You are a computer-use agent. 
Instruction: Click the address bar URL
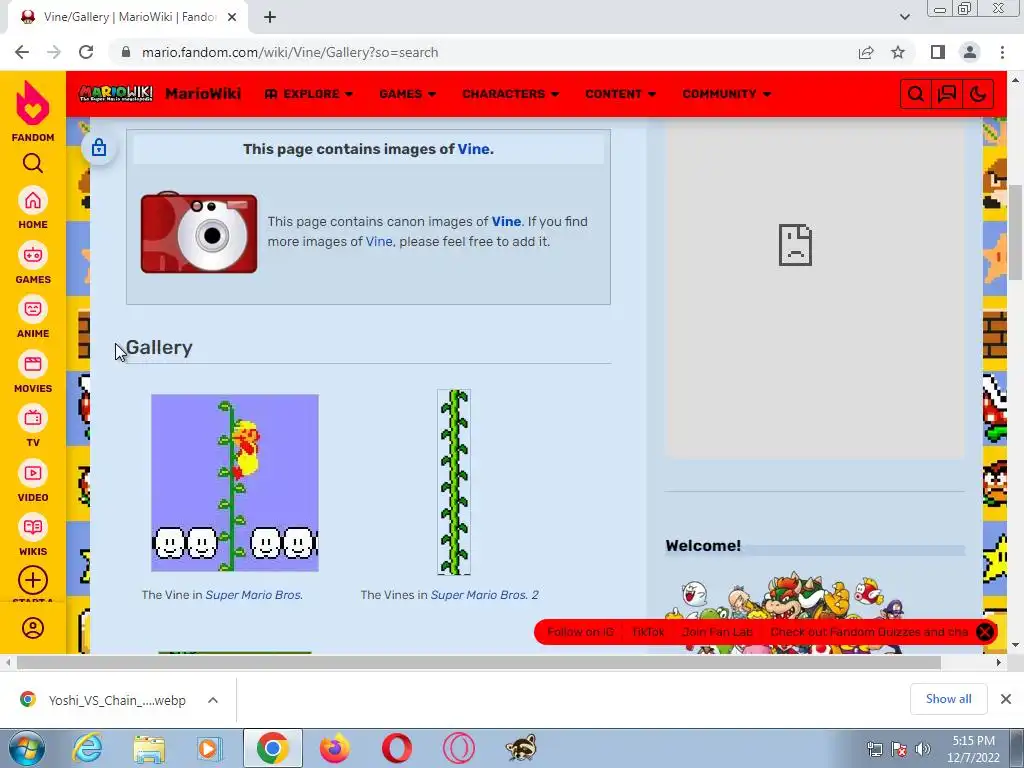290,52
